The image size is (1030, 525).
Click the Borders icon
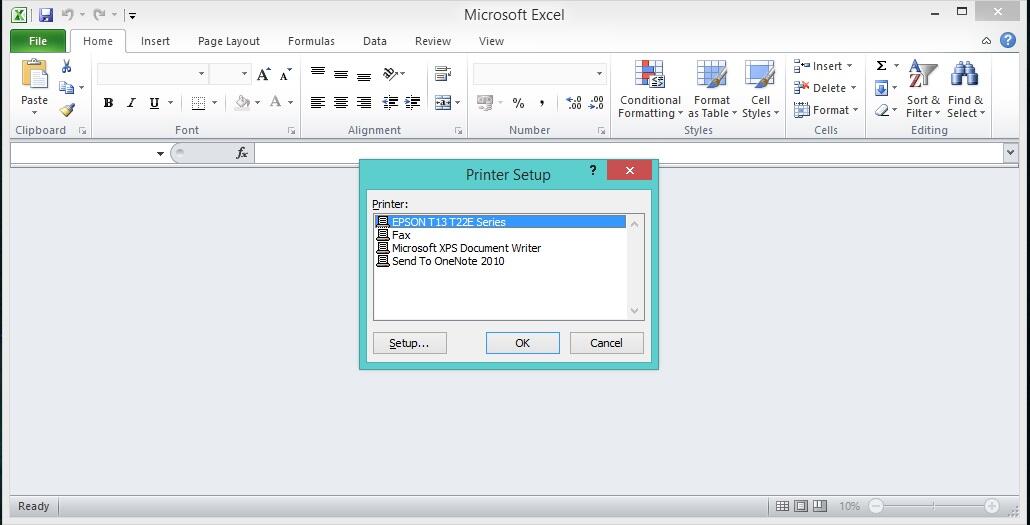point(198,103)
